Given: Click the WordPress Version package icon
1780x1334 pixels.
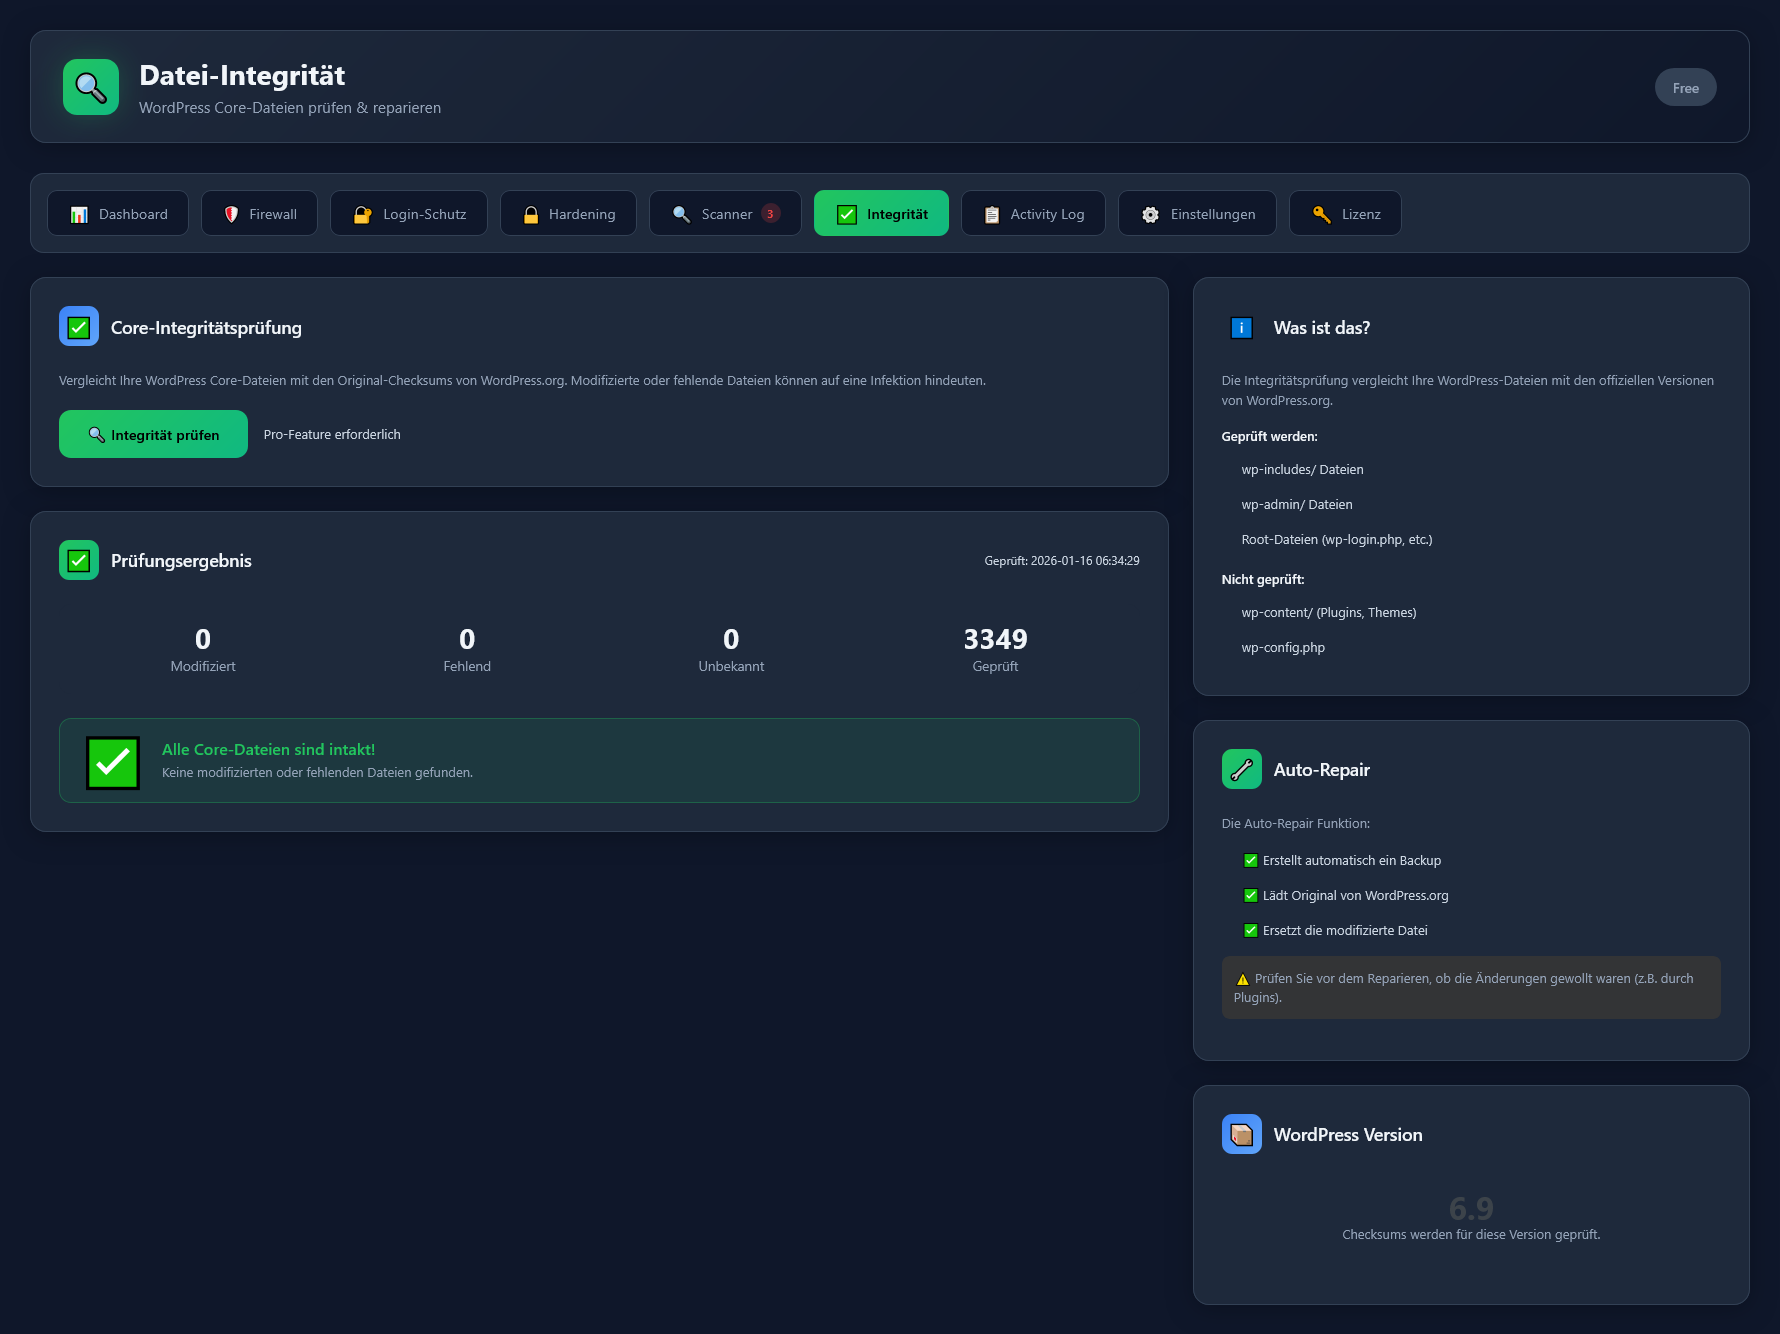Looking at the screenshot, I should pos(1241,1135).
